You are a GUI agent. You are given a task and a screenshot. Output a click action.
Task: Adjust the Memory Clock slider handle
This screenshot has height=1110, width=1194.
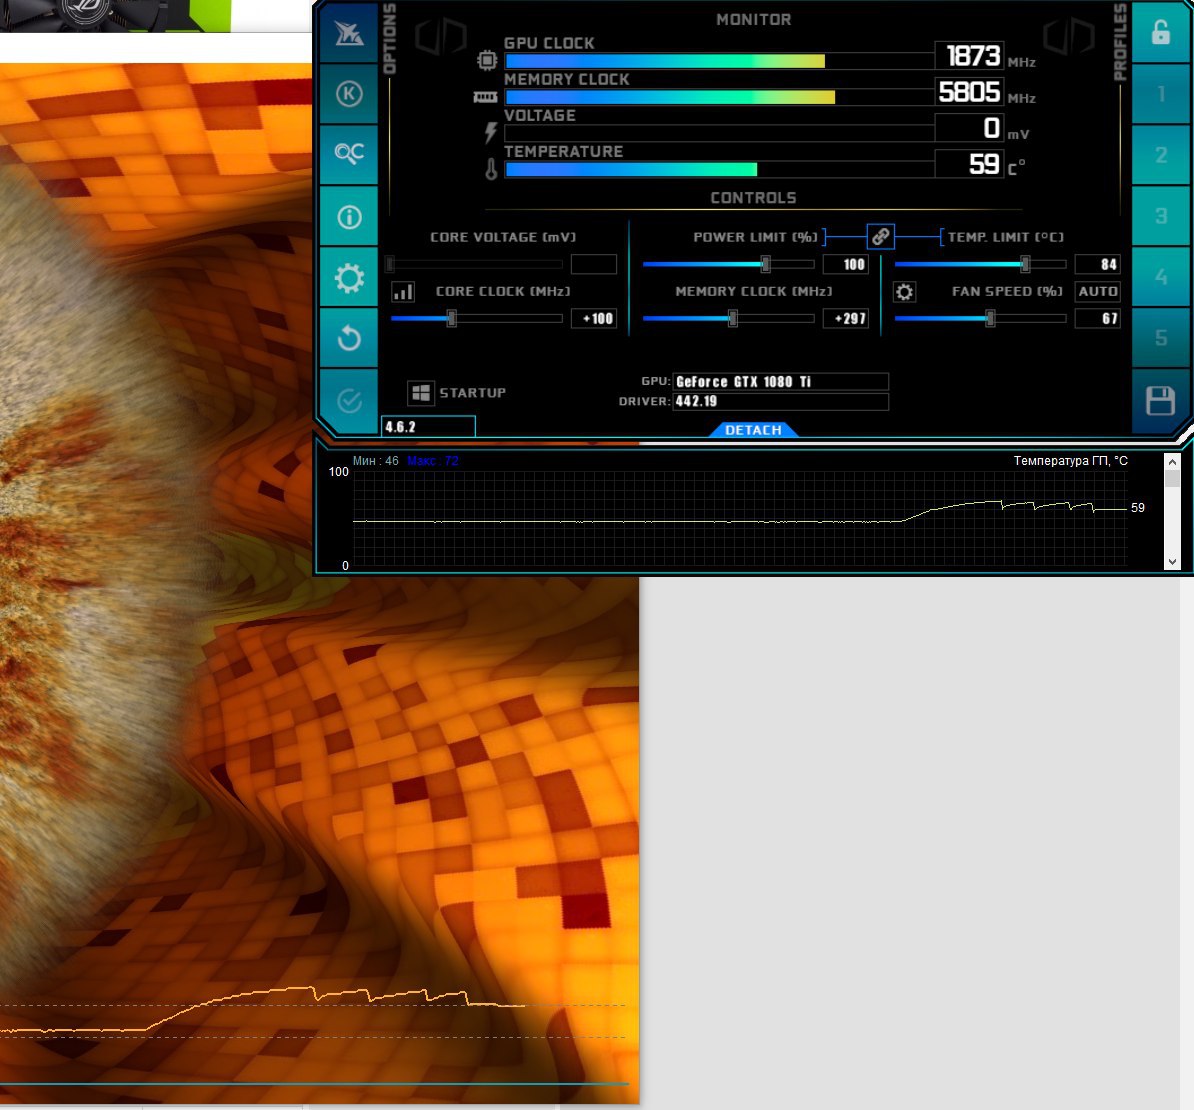733,318
